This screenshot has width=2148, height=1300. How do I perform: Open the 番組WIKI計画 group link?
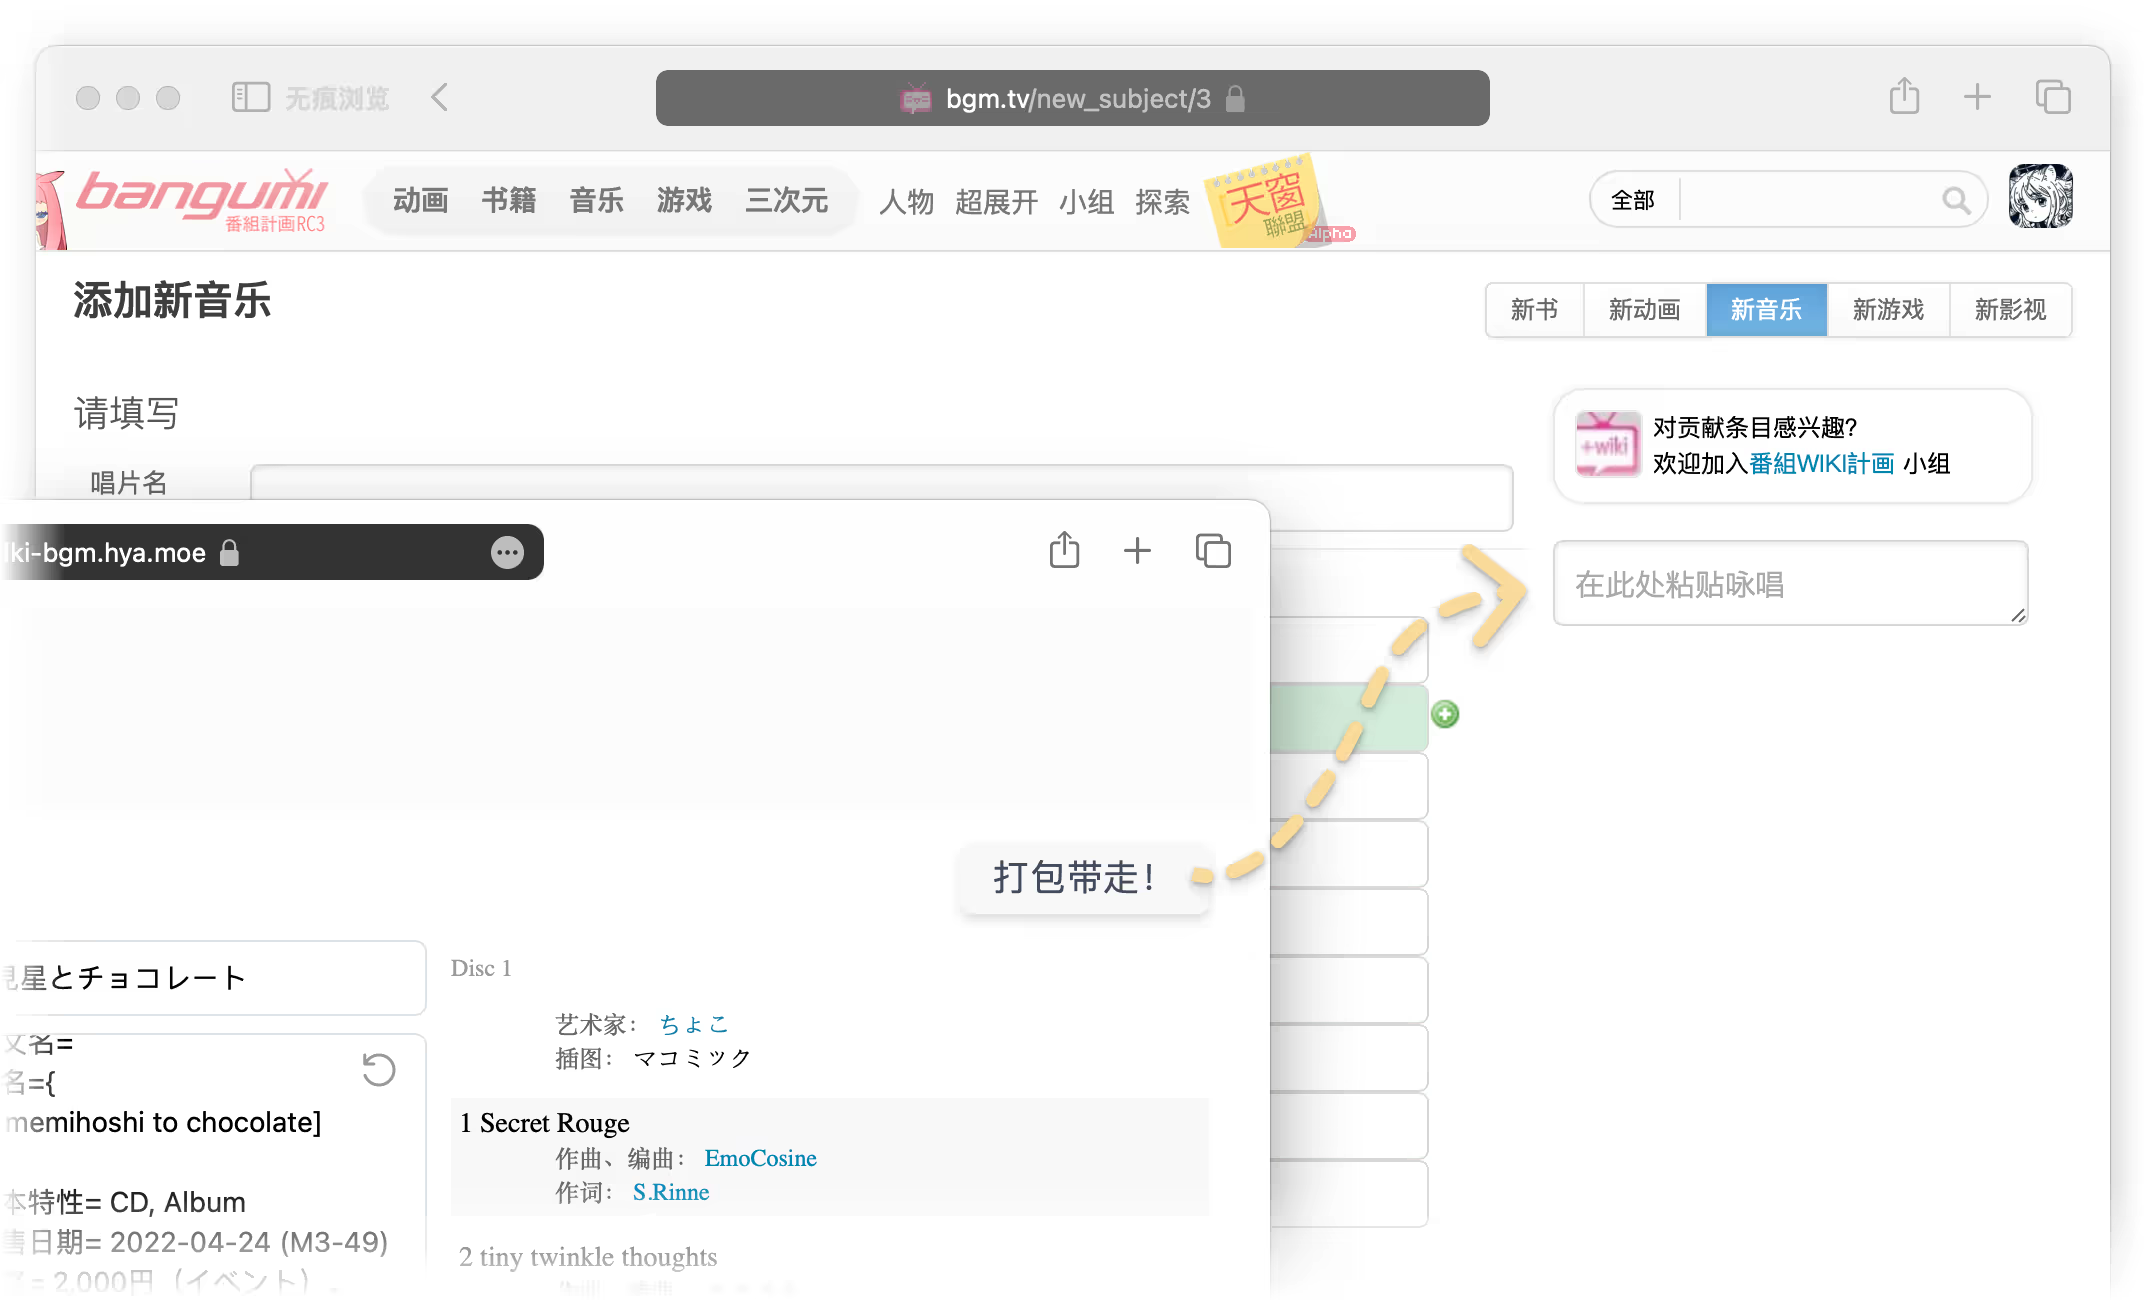[1821, 463]
